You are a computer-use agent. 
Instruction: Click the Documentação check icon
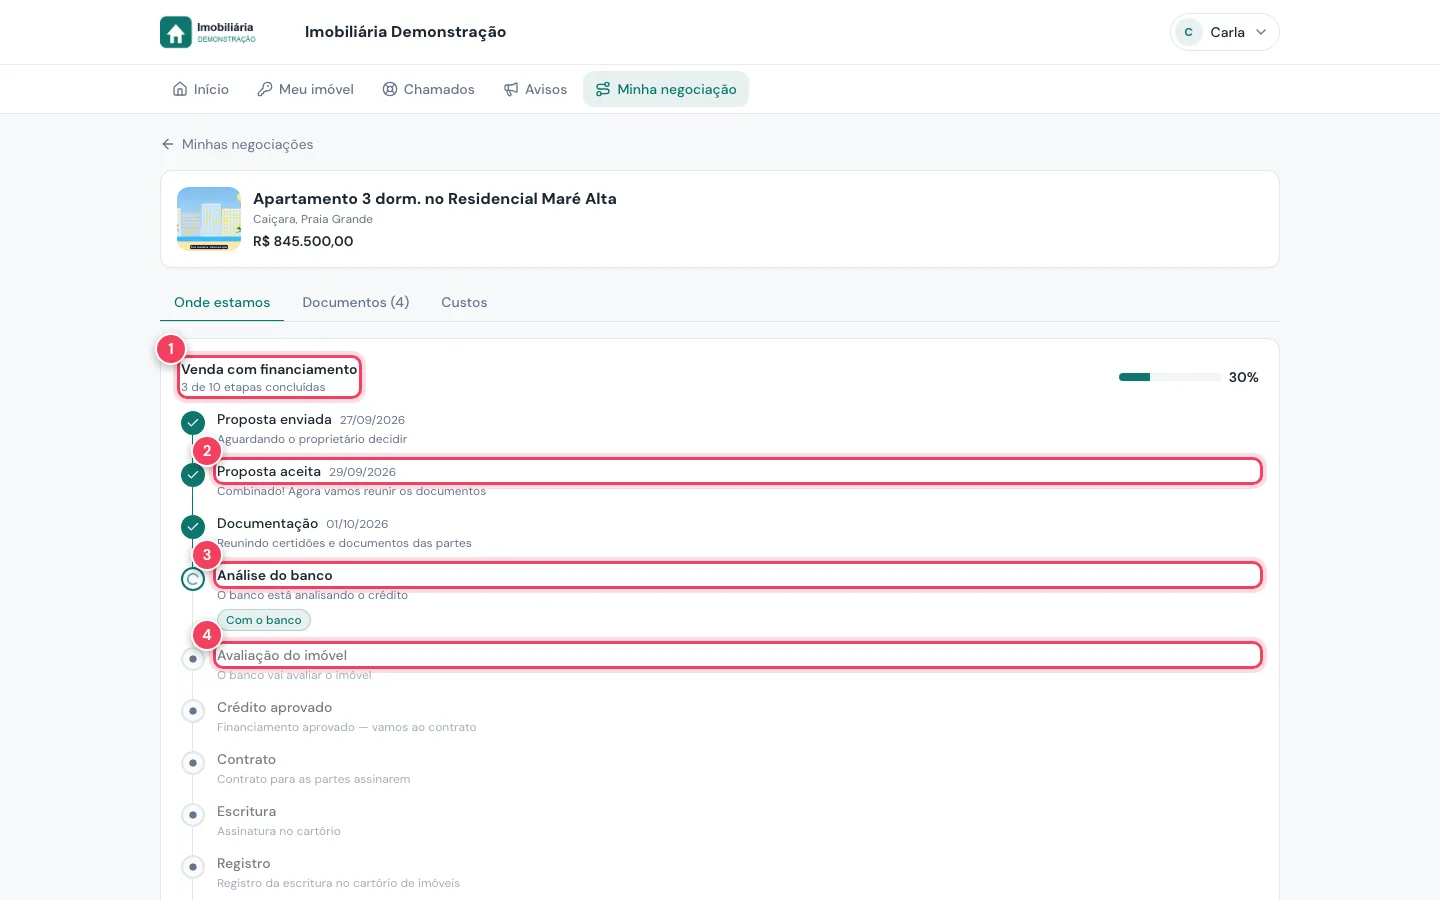click(x=193, y=526)
